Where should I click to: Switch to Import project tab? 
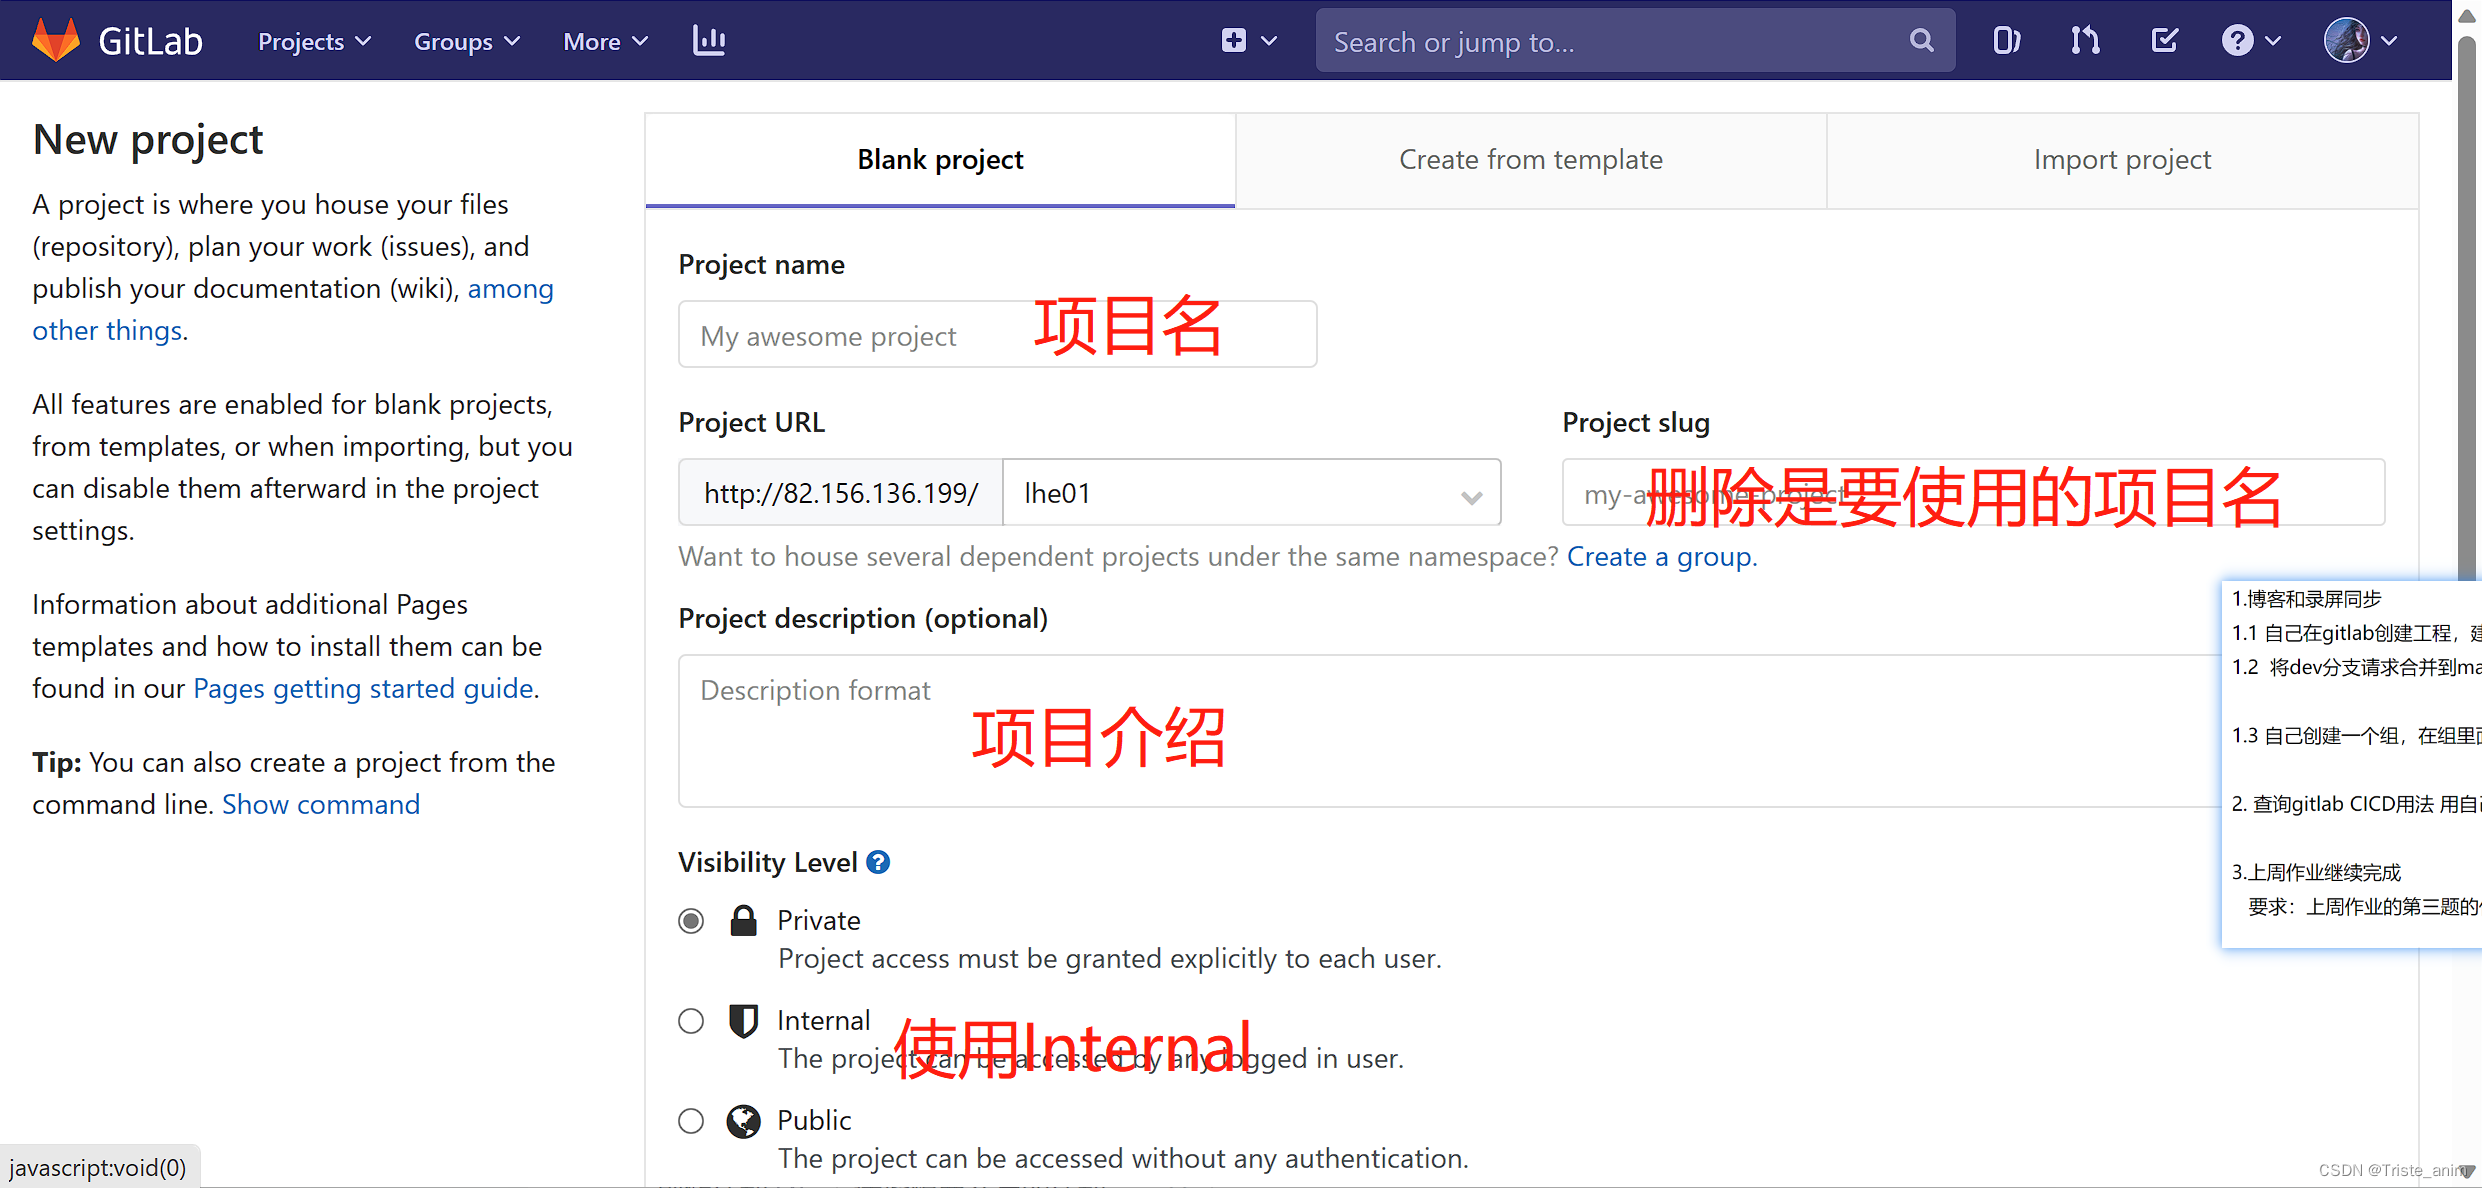click(x=2122, y=160)
